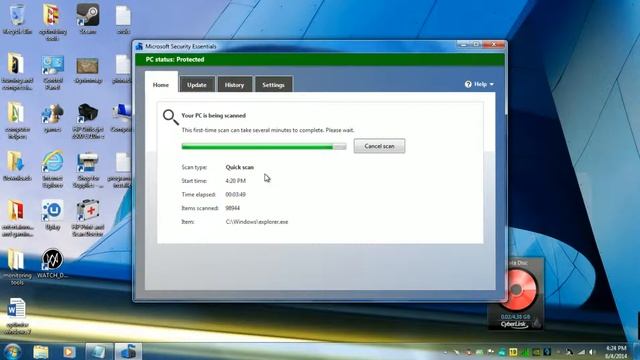Viewport: 640px width, 360px height.
Task: Click the network signal tray icon
Action: (581, 352)
